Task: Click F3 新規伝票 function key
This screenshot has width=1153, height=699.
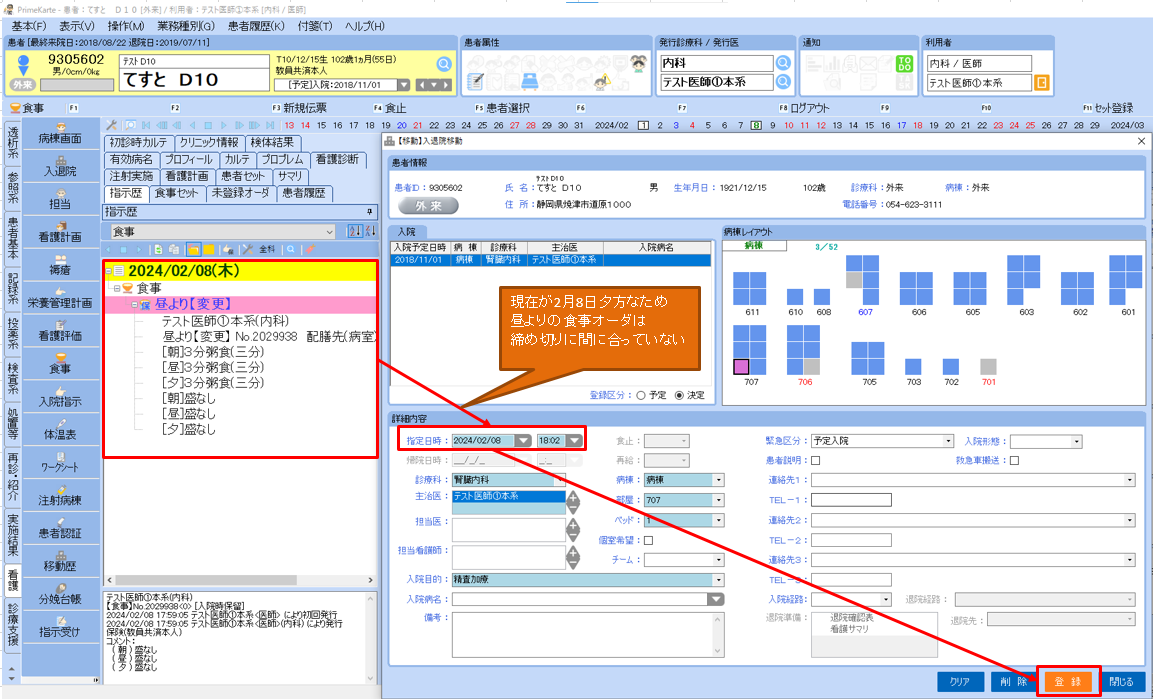Action: click(x=300, y=108)
